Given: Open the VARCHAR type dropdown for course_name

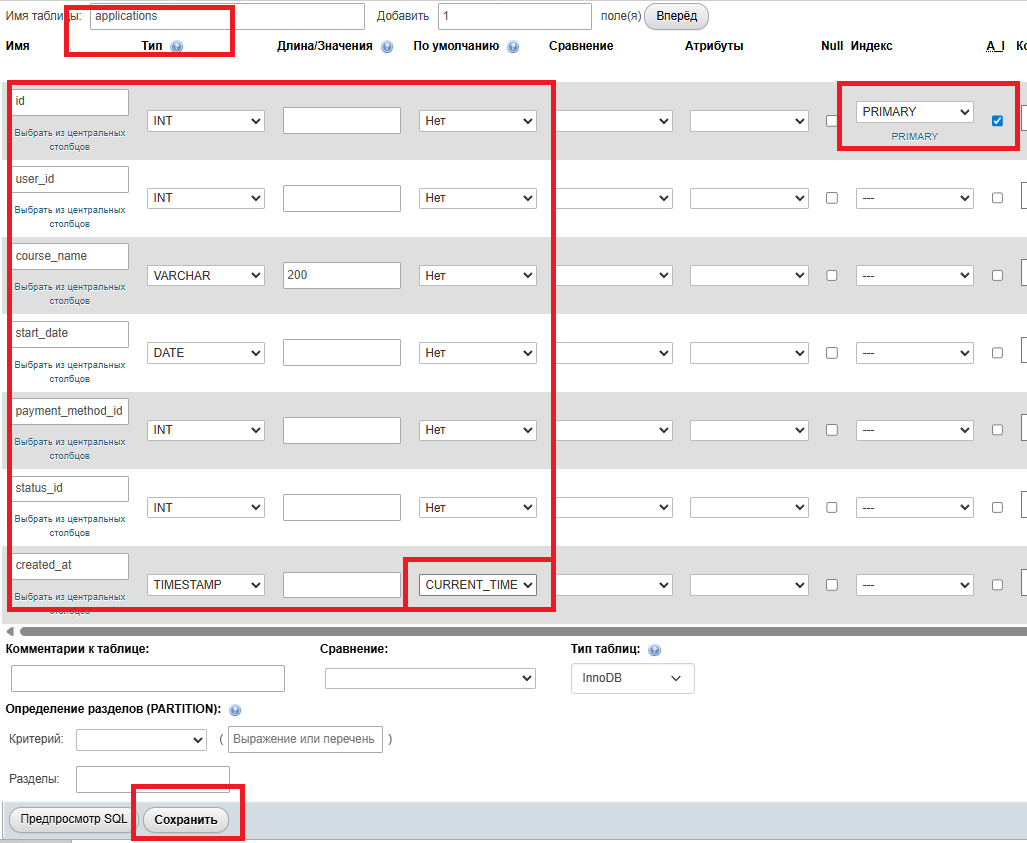Looking at the screenshot, I should point(206,275).
